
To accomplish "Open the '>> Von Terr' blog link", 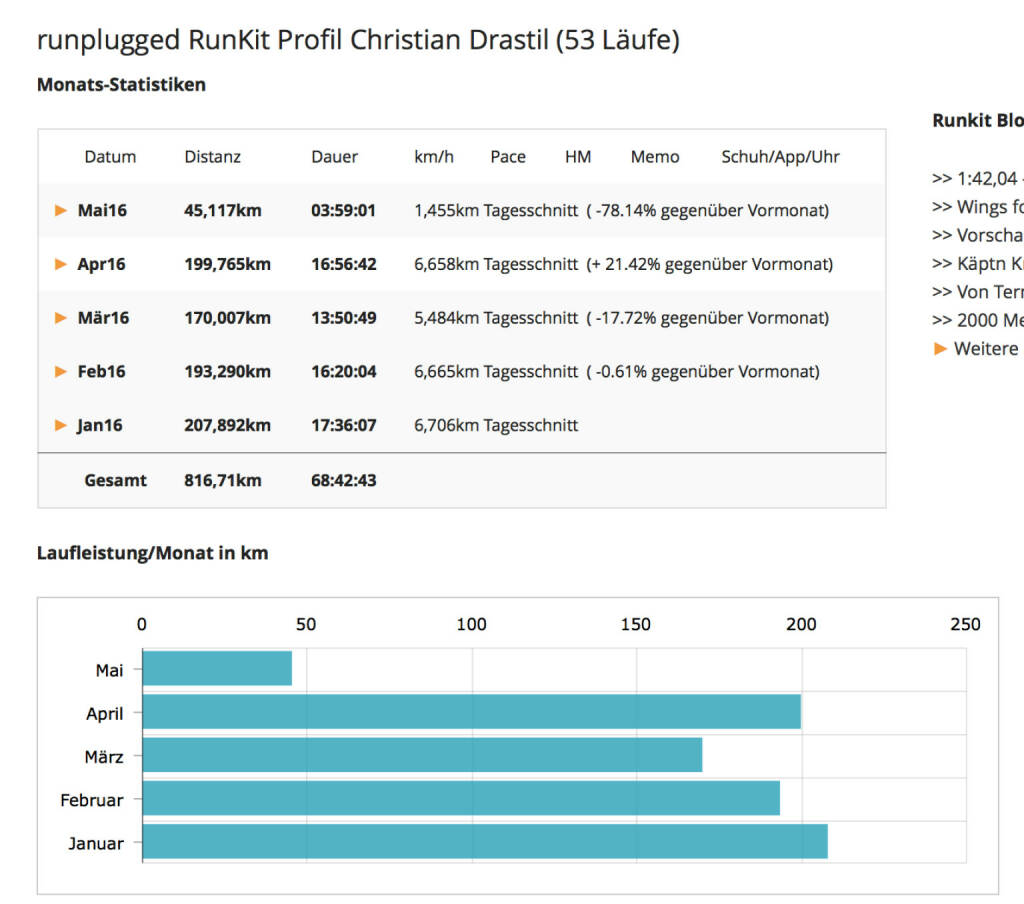I will [x=978, y=292].
